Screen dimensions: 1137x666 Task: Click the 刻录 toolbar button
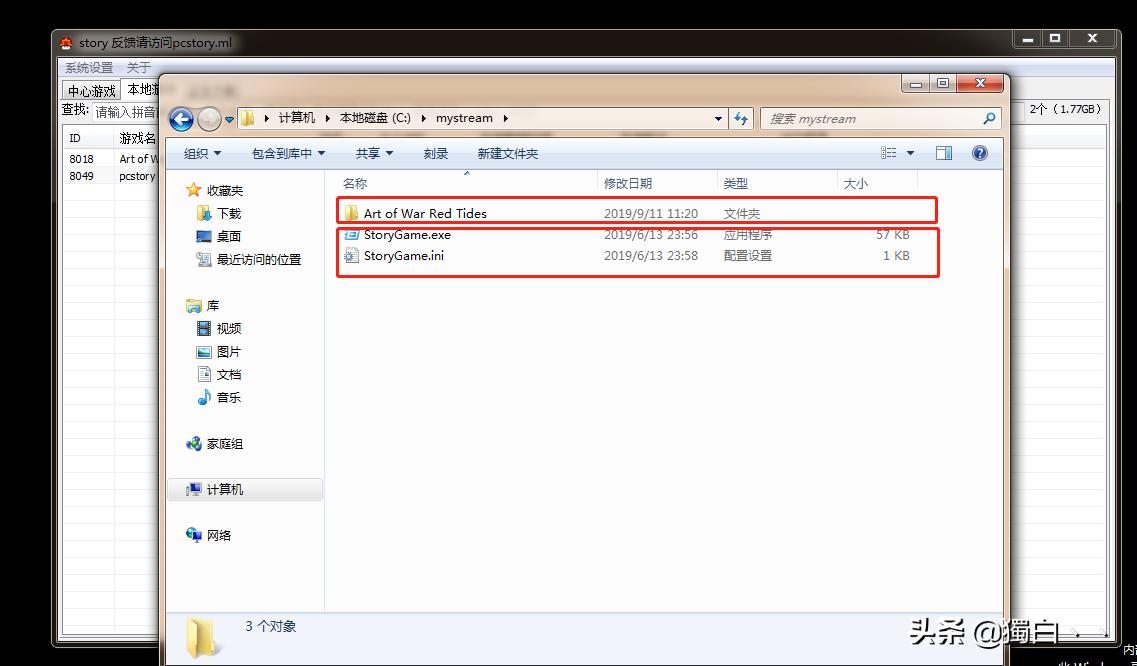pyautogui.click(x=435, y=152)
